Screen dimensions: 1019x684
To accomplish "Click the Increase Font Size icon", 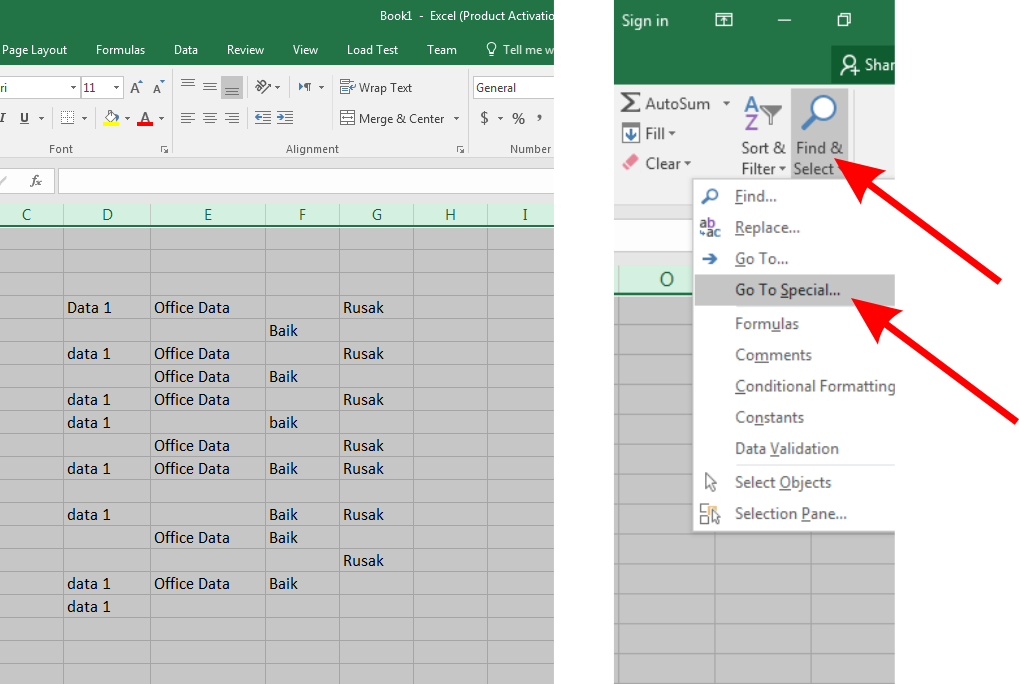I will pos(135,87).
